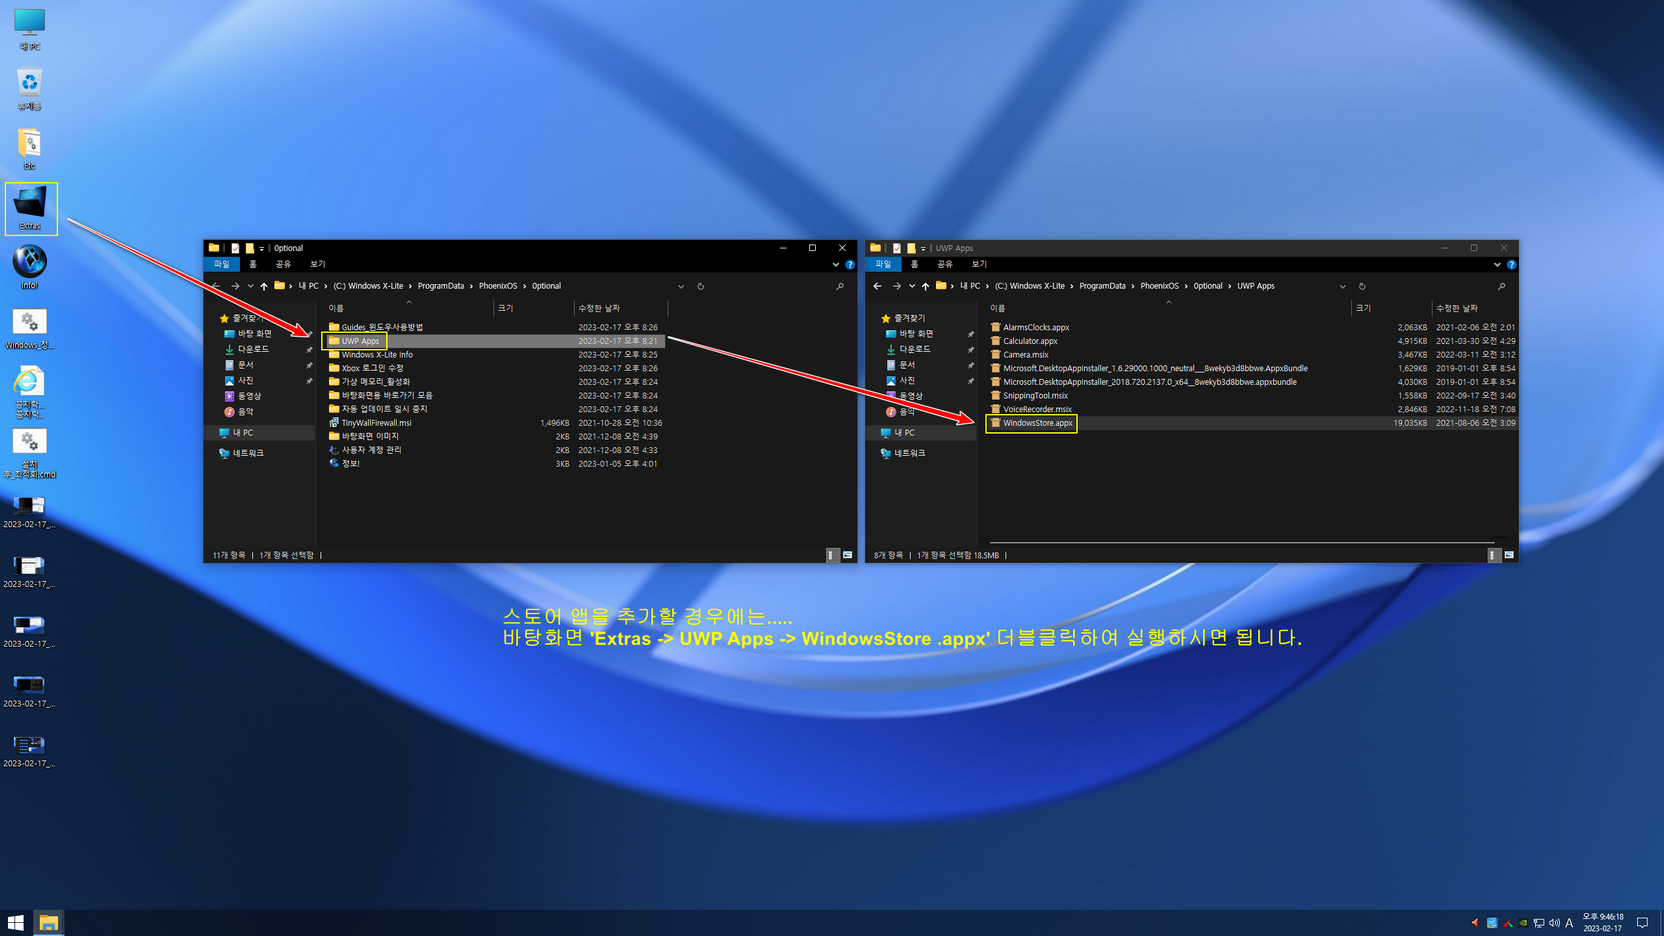Select 다운로드 in Optional window sidebar
The height and width of the screenshot is (936, 1664).
coord(253,349)
